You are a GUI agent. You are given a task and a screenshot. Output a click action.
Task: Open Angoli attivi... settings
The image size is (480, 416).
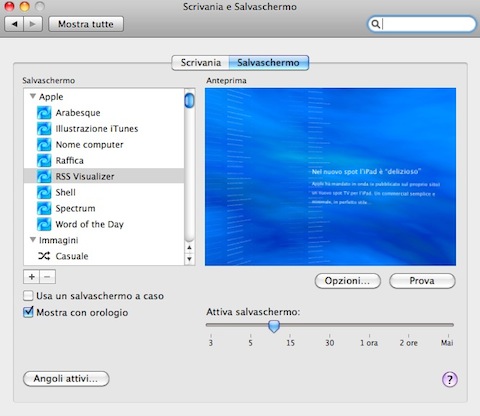[x=66, y=379]
